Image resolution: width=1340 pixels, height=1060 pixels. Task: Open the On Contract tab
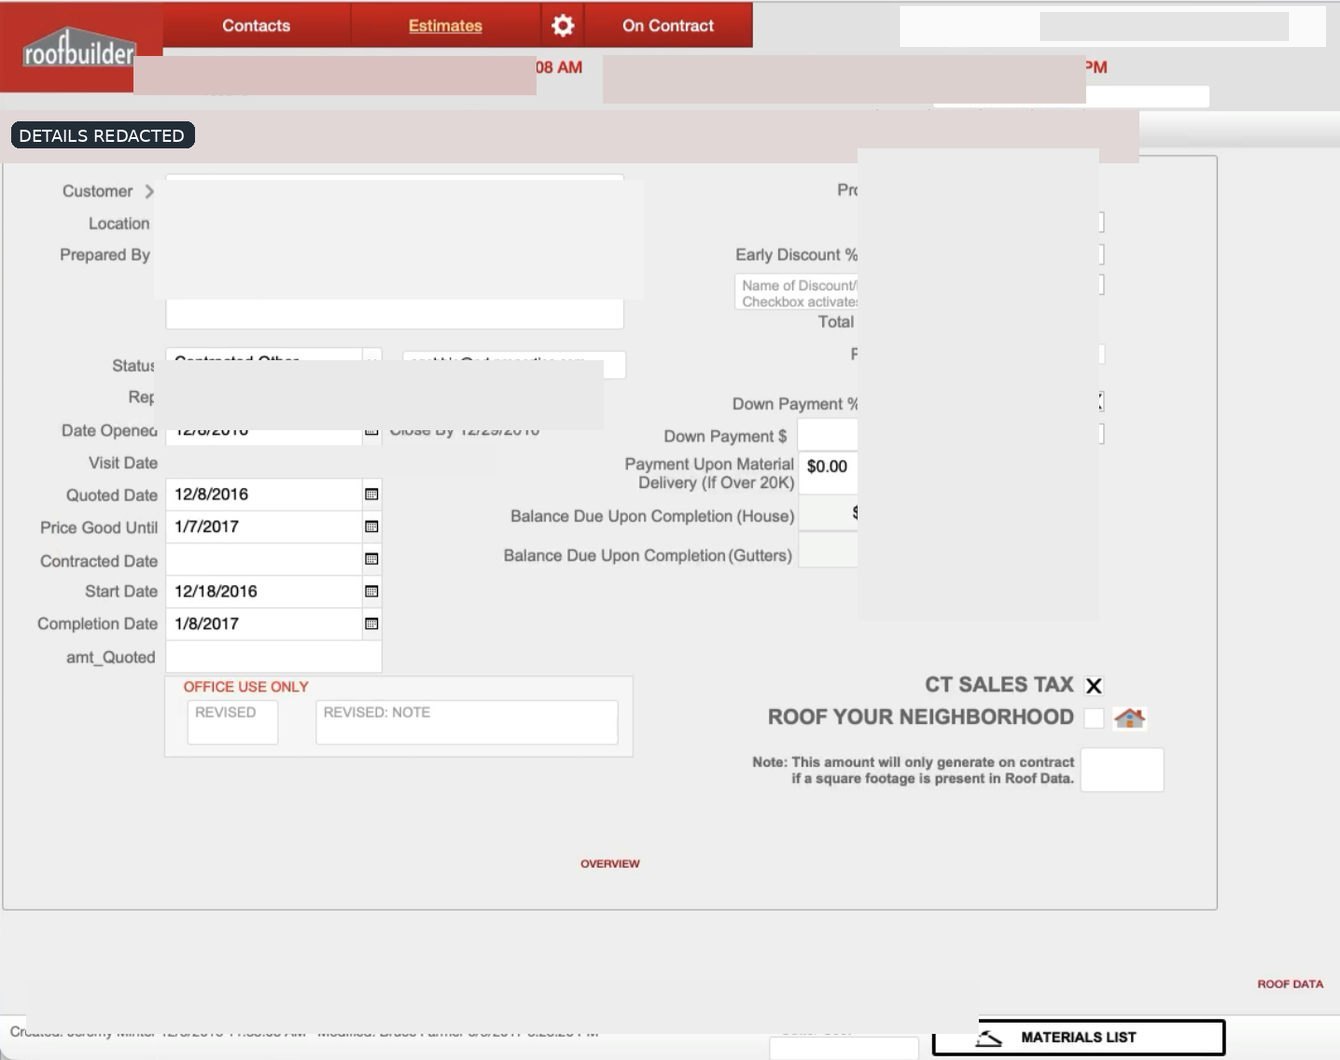click(x=668, y=25)
